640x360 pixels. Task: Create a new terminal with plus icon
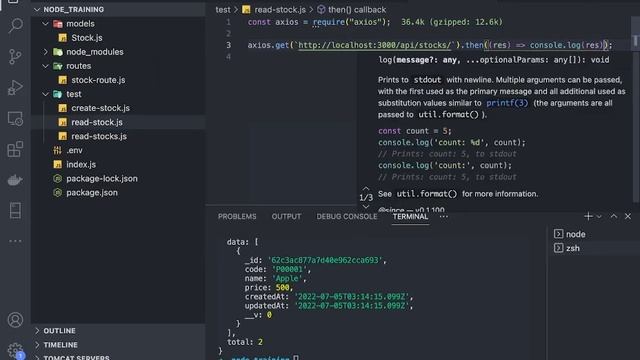pos(588,216)
